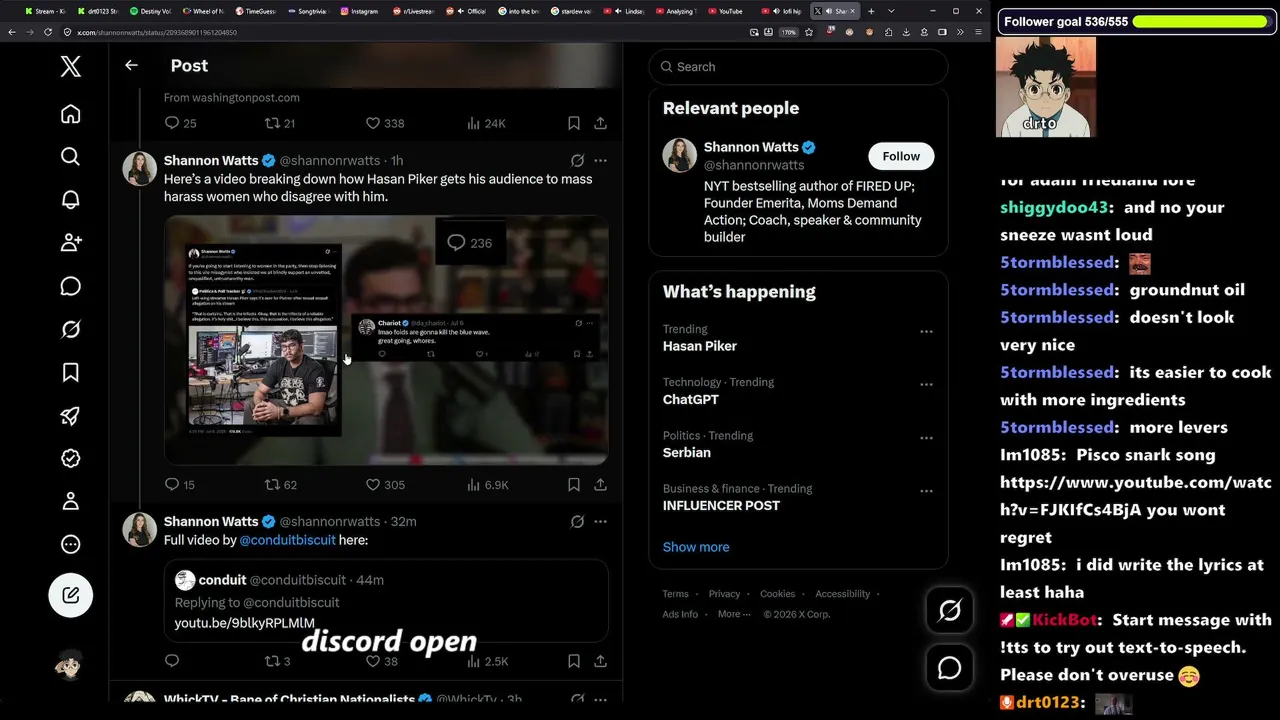The image size is (1280, 720).
Task: Ask Grok about the 32m Shannon Watts post
Action: [577, 521]
